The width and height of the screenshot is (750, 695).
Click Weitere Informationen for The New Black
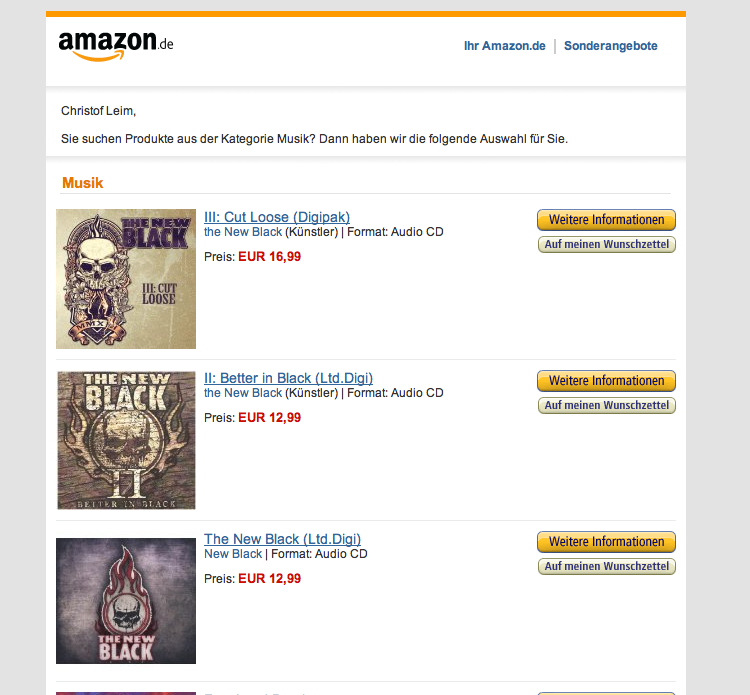point(606,542)
